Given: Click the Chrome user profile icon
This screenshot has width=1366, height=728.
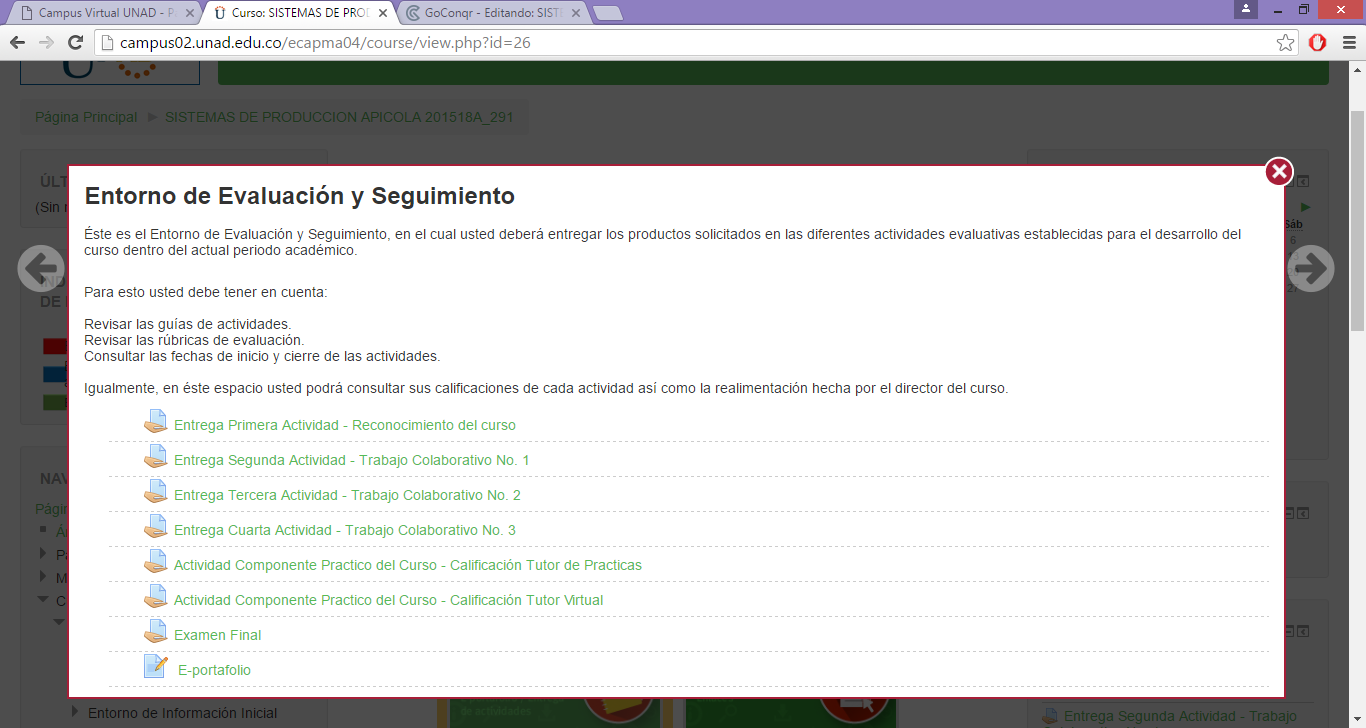Looking at the screenshot, I should tap(1245, 9).
